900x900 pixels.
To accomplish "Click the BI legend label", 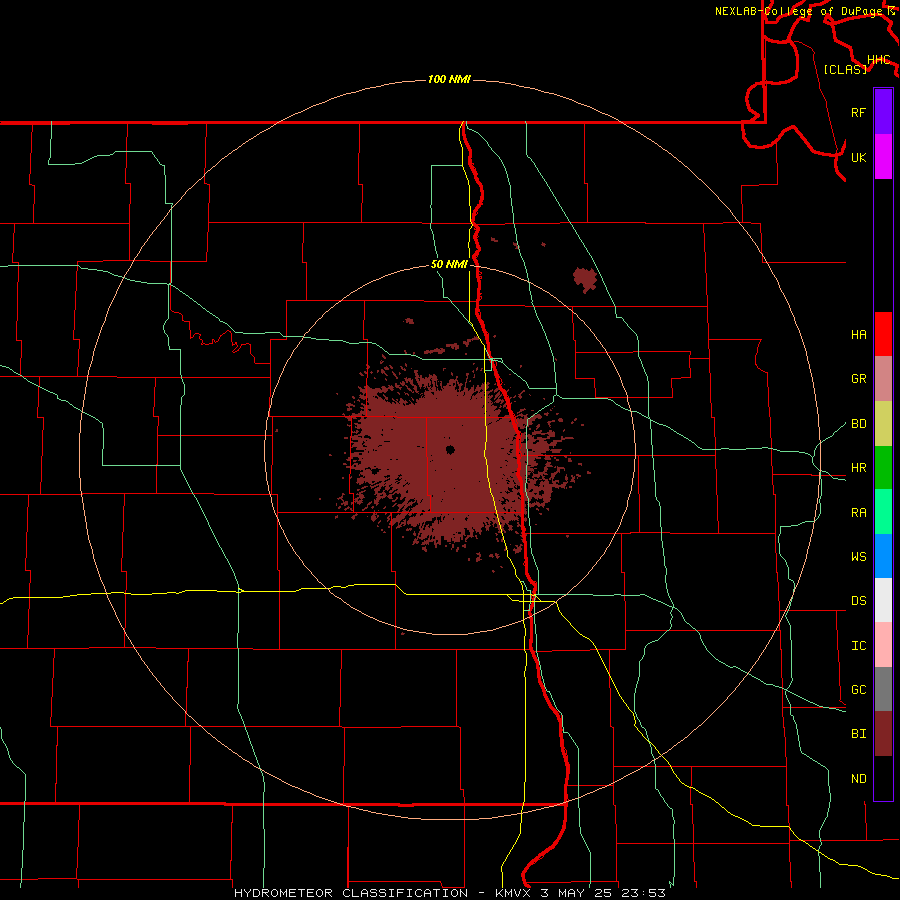I will (x=858, y=734).
